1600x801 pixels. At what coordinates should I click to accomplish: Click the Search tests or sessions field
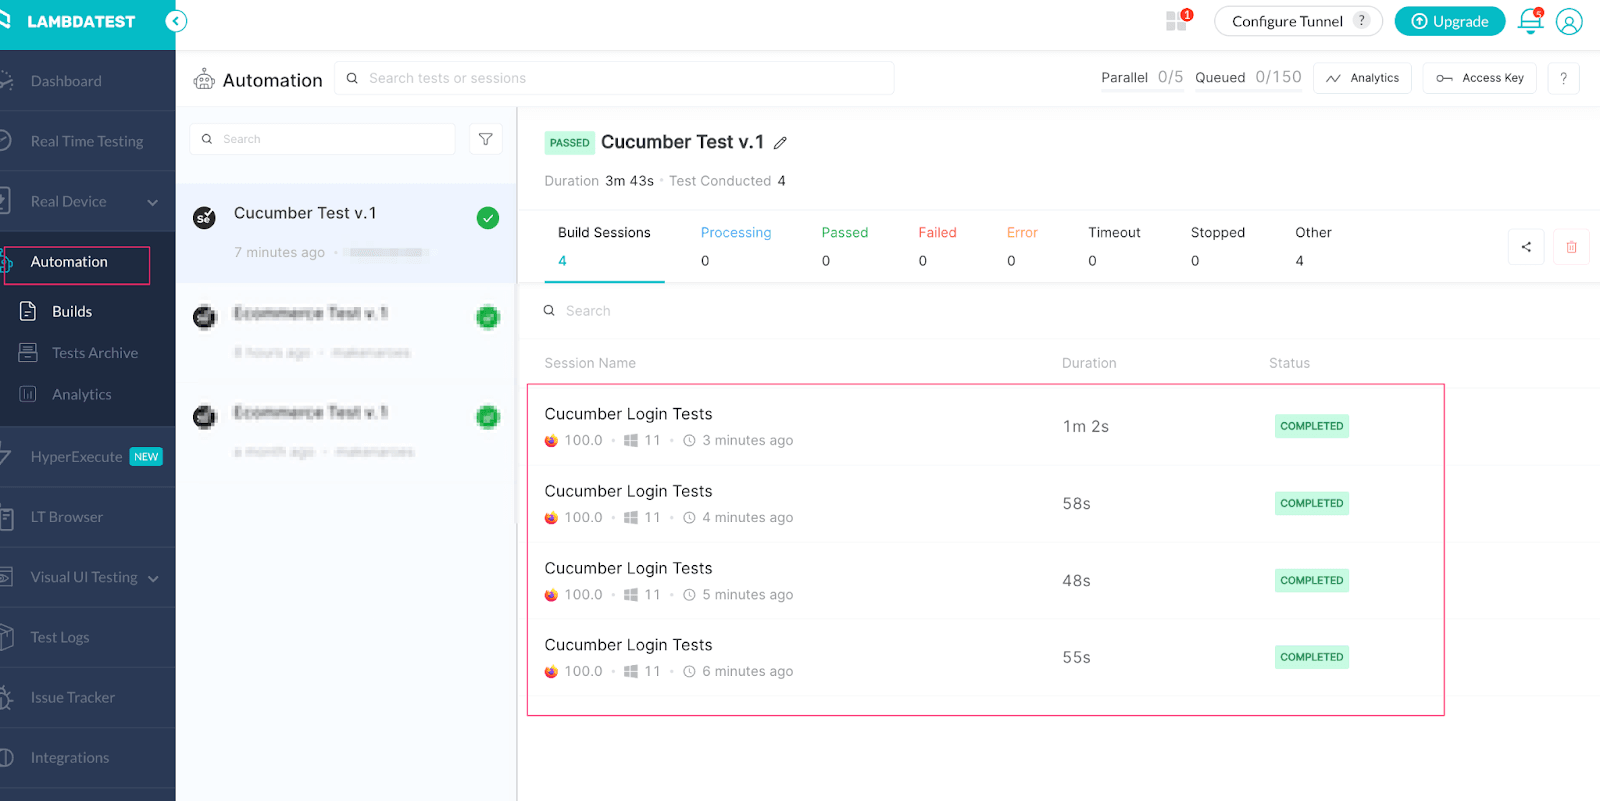point(614,78)
